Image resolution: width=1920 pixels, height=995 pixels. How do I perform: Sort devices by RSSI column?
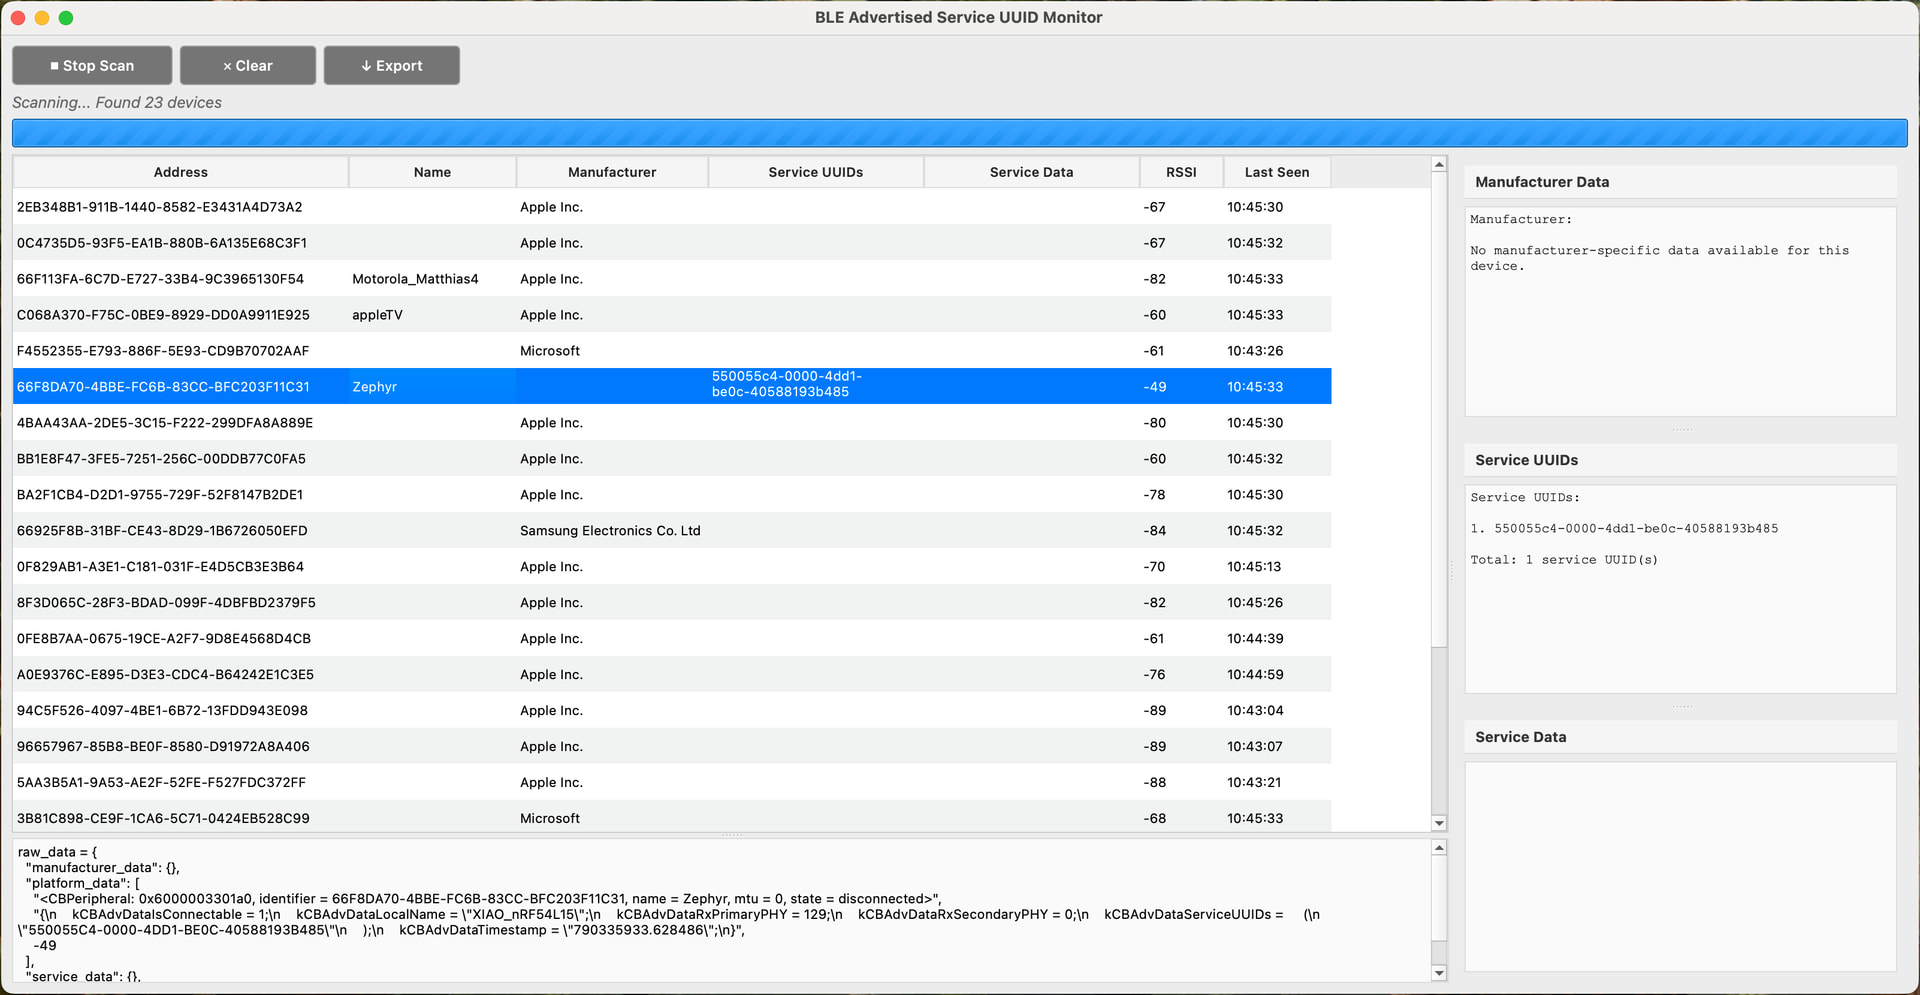click(x=1180, y=172)
